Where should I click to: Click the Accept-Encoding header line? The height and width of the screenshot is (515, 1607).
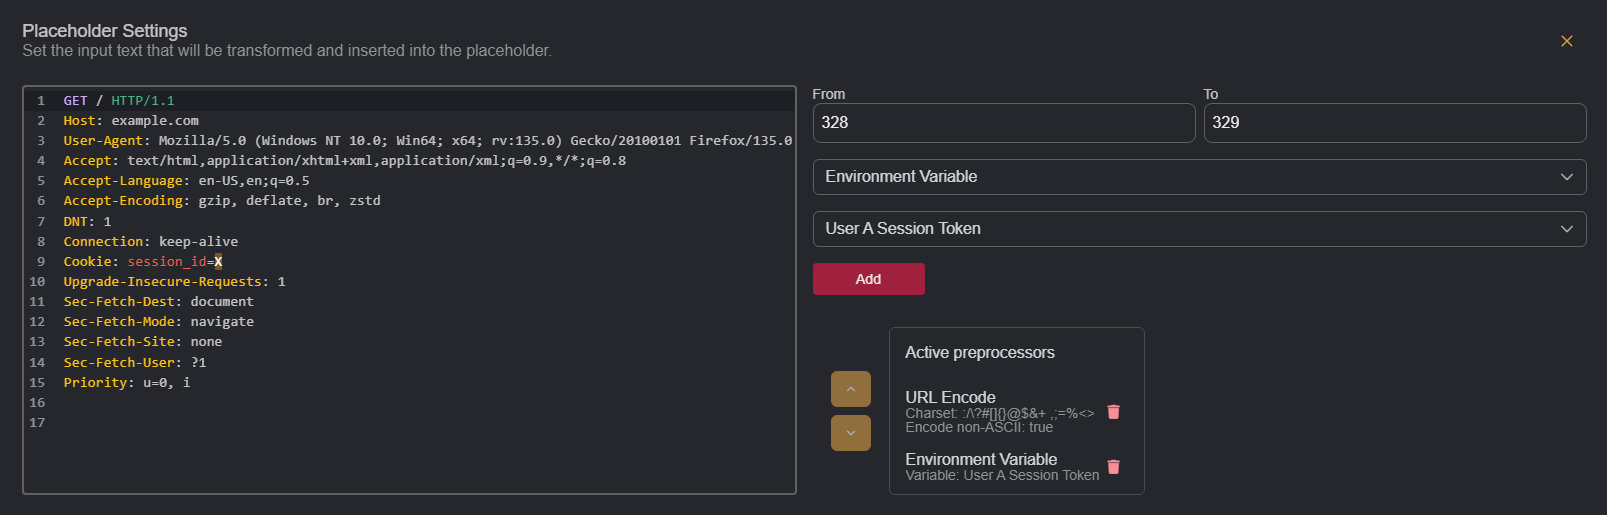pyautogui.click(x=222, y=201)
